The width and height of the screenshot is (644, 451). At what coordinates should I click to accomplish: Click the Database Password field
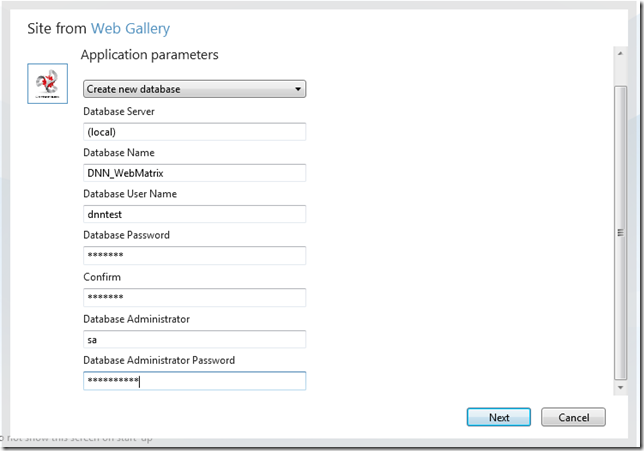coord(194,255)
